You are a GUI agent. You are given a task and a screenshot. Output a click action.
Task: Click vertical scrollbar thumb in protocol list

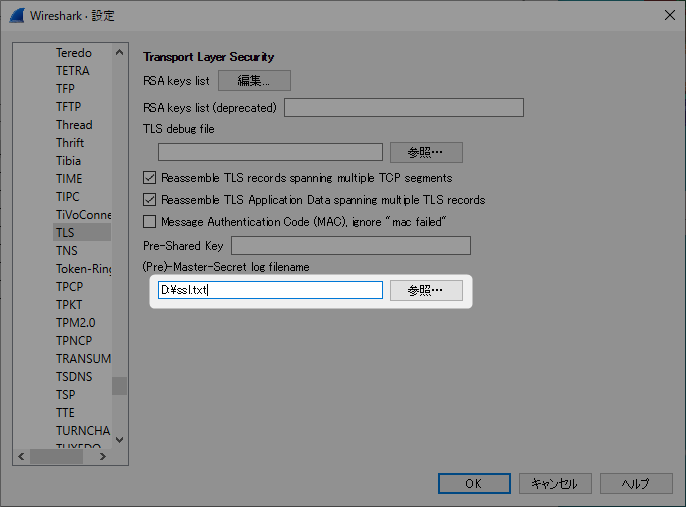[x=119, y=386]
